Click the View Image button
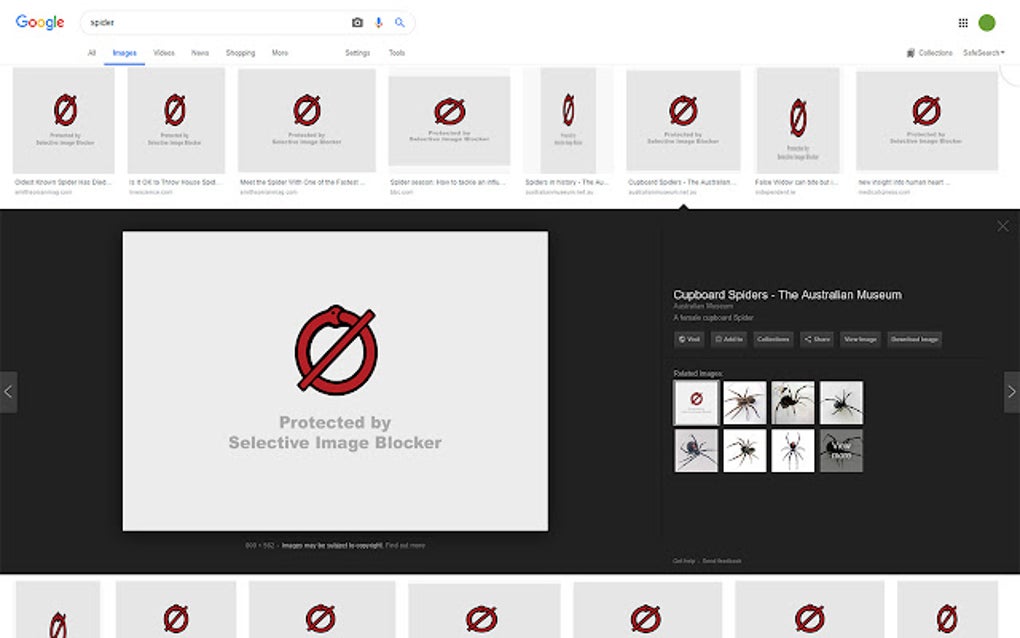 [860, 339]
